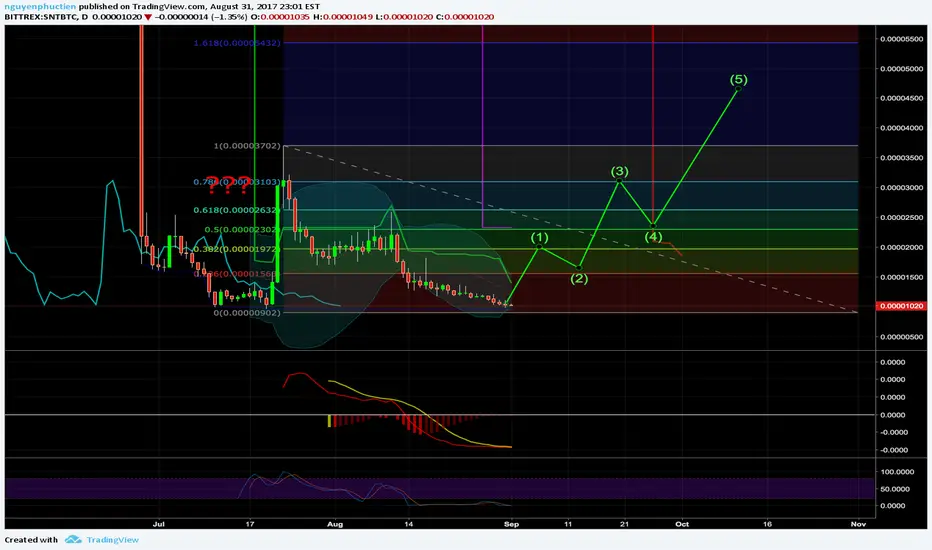This screenshot has width=932, height=550.
Task: Click the yellow MACD histogram bar
Action: 329,421
